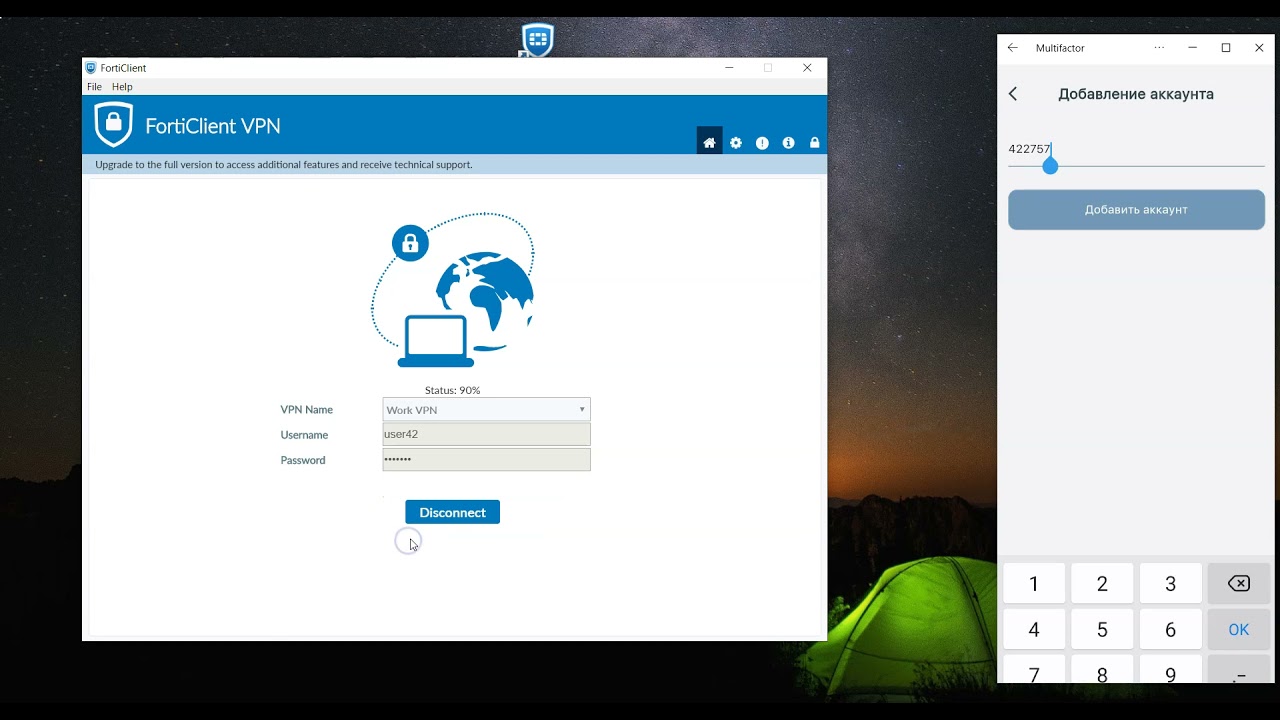Image resolution: width=1280 pixels, height=720 pixels.
Task: Tap digit 9 on the keypad
Action: 1171,669
